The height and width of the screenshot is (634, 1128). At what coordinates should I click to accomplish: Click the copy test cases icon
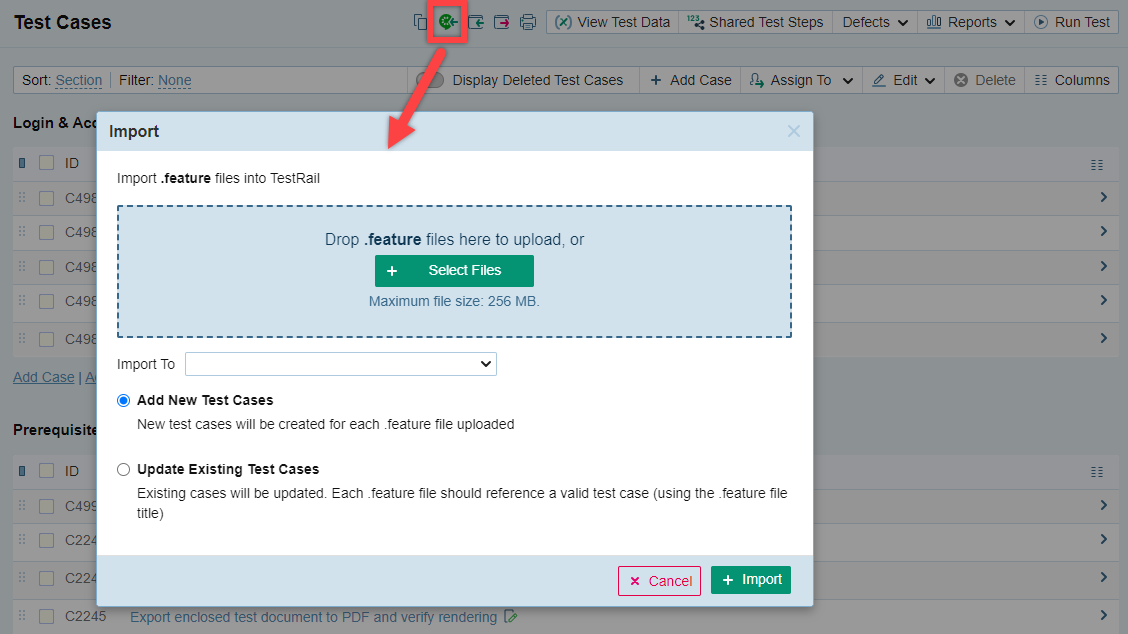pyautogui.click(x=420, y=22)
